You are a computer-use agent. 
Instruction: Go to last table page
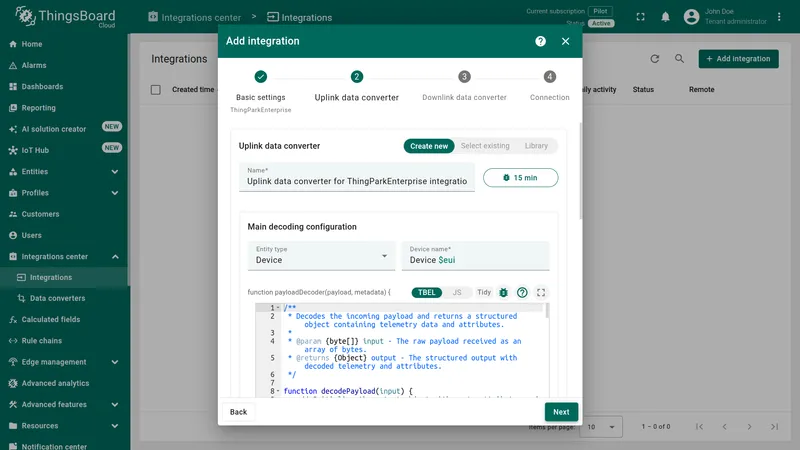pyautogui.click(x=774, y=427)
